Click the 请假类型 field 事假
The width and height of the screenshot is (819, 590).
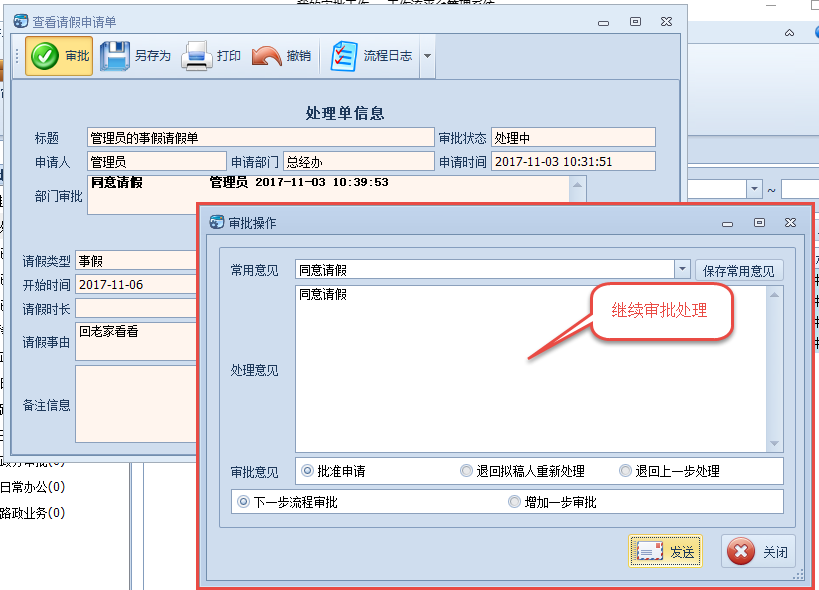[136, 261]
